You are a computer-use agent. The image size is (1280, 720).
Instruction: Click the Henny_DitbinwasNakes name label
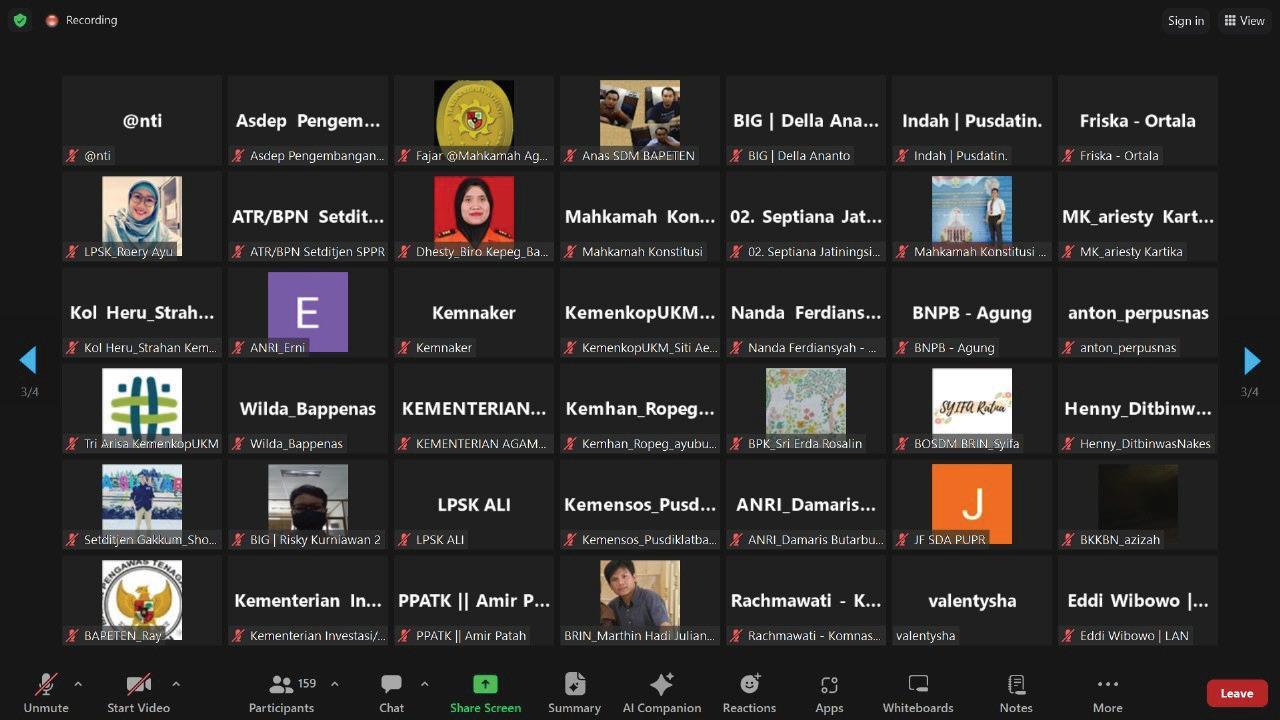point(1145,443)
